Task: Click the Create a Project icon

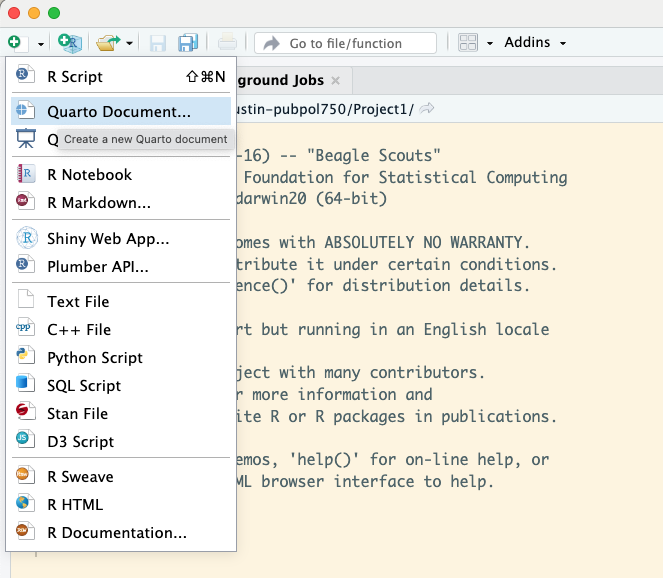Action: [70, 43]
